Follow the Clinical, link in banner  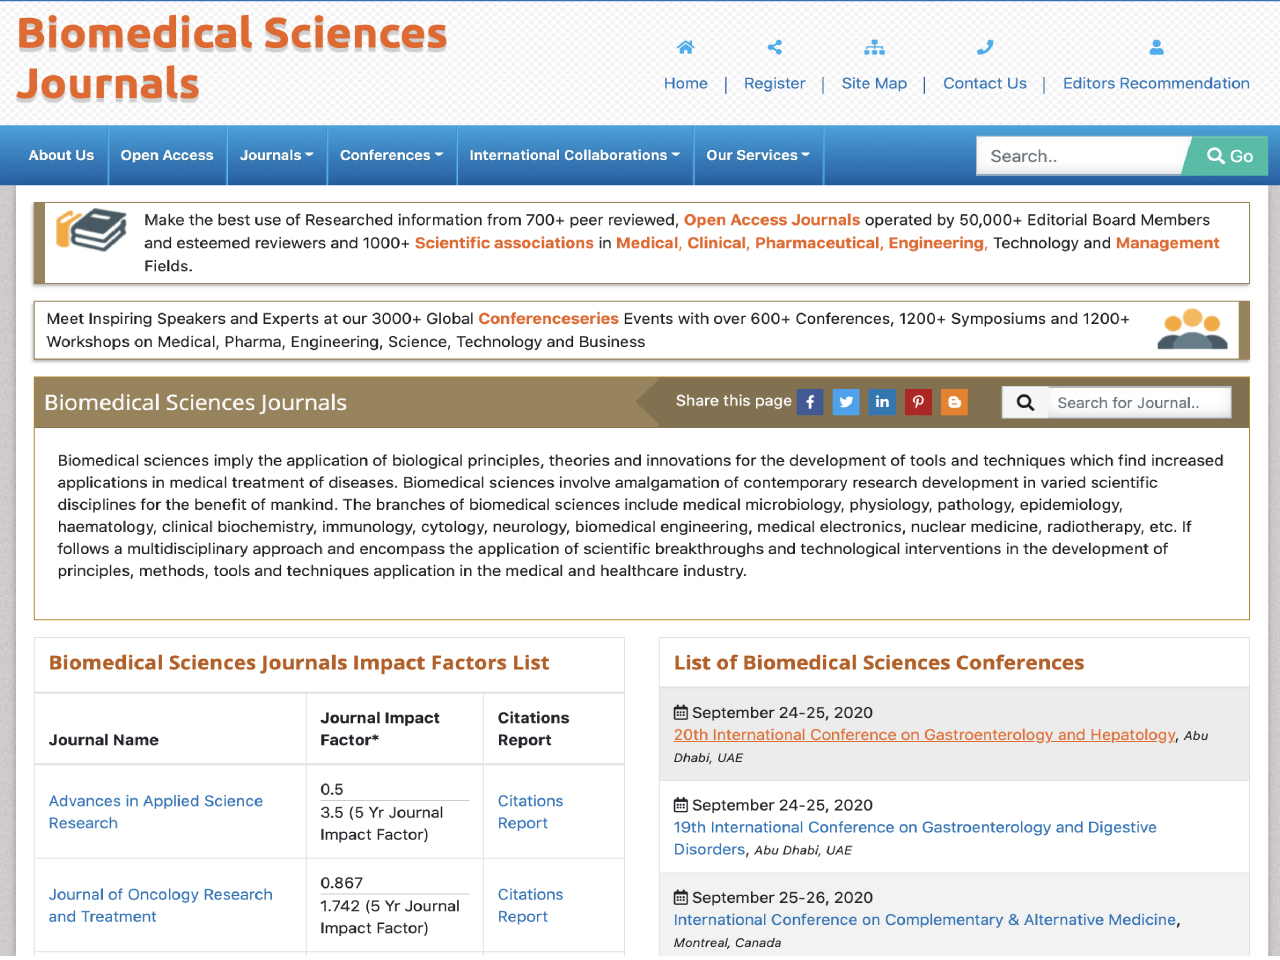[717, 243]
